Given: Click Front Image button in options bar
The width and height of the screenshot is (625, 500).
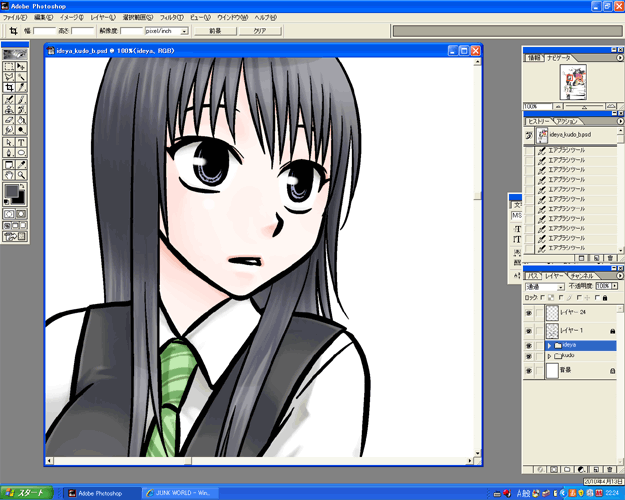Looking at the screenshot, I should [x=216, y=31].
